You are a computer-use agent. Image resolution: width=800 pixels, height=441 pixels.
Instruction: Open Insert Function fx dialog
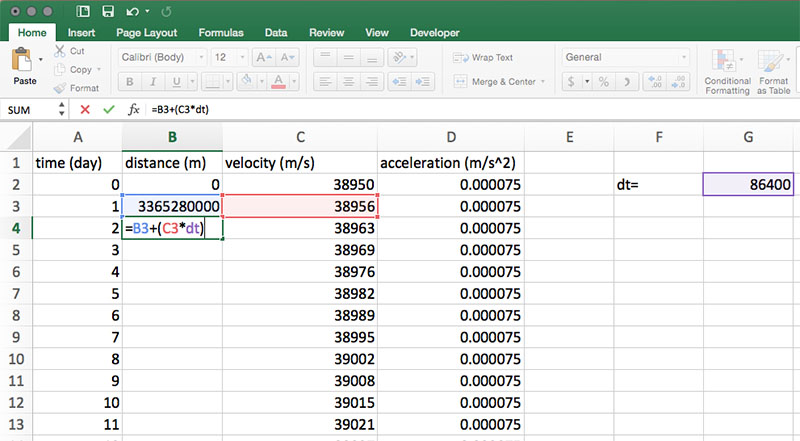pos(133,109)
